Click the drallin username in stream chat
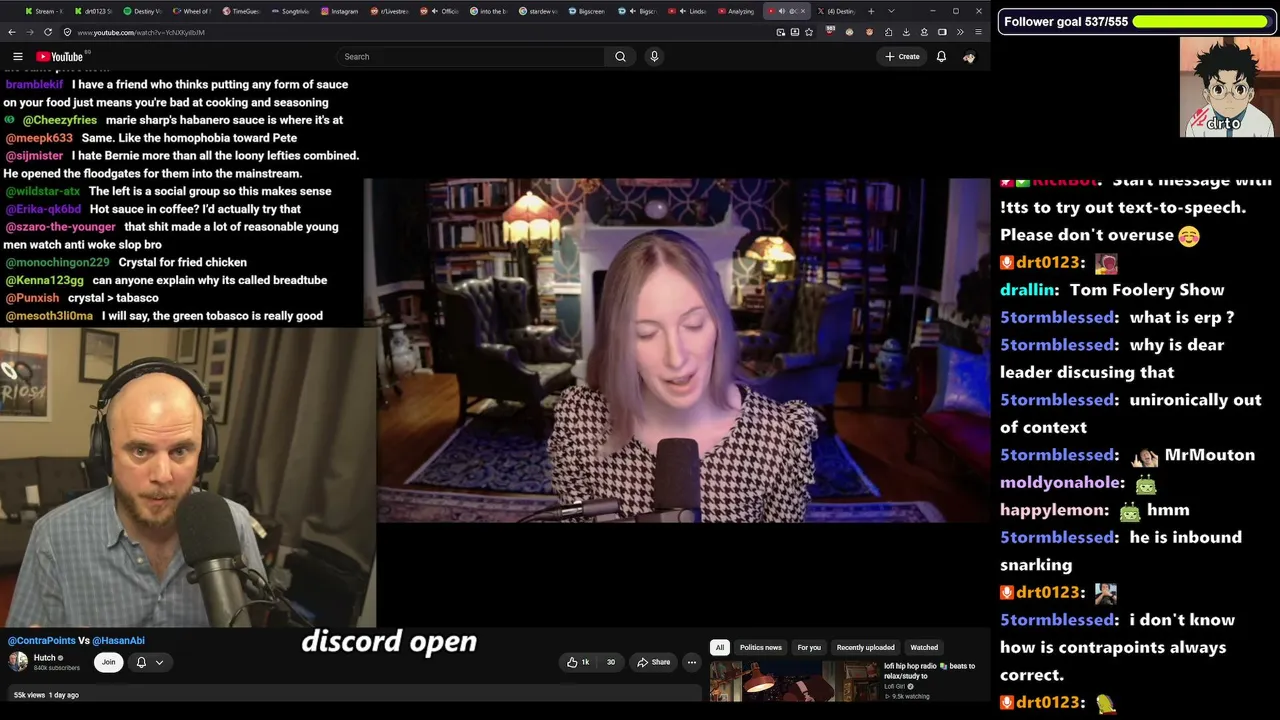Viewport: 1280px width, 720px height. 1027,290
